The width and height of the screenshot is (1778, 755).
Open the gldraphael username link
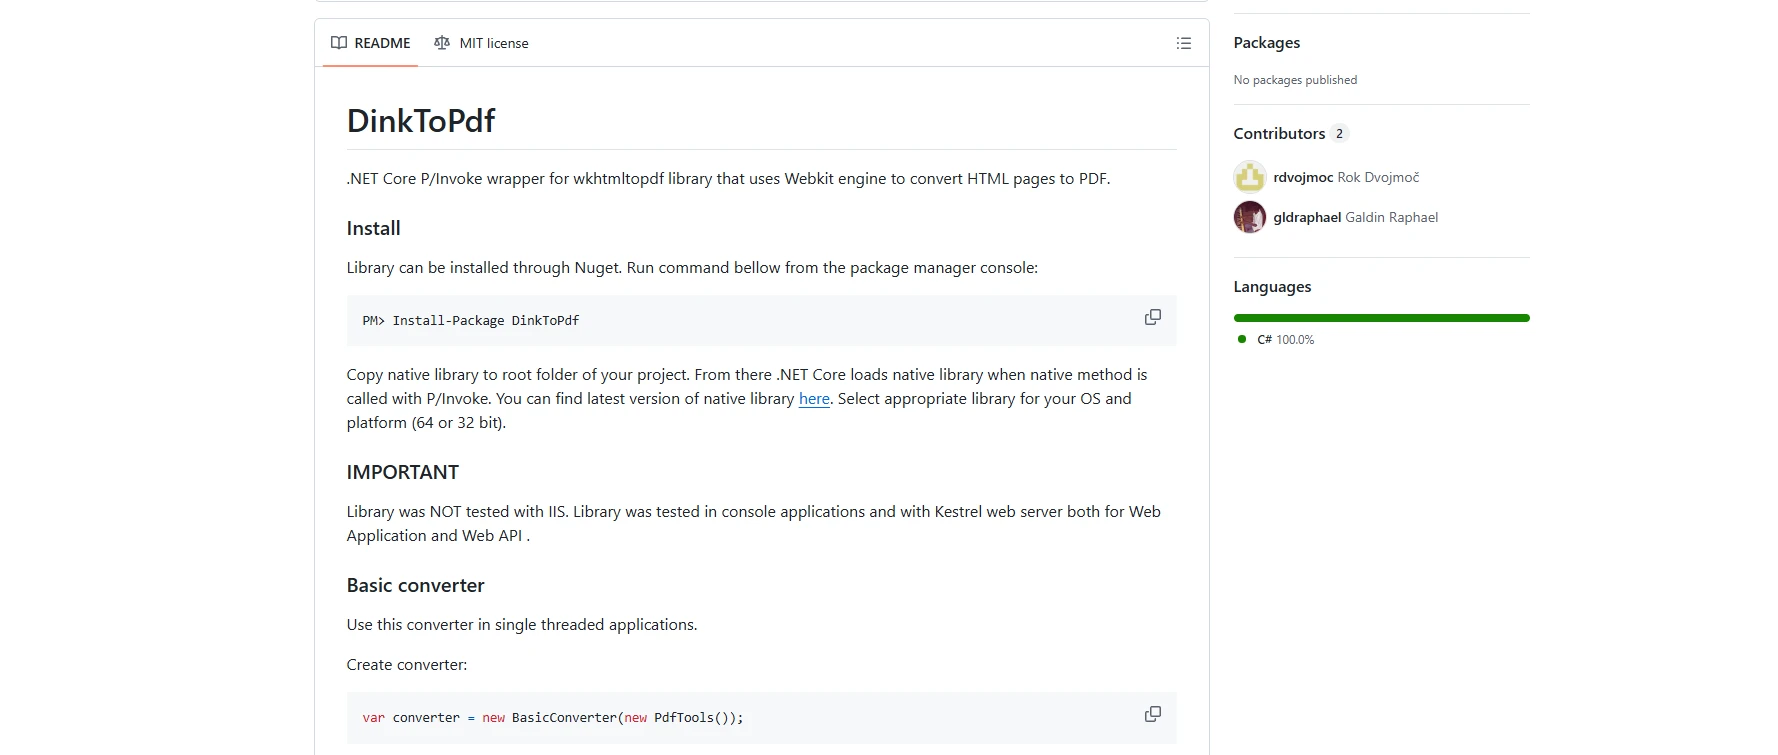(1306, 217)
